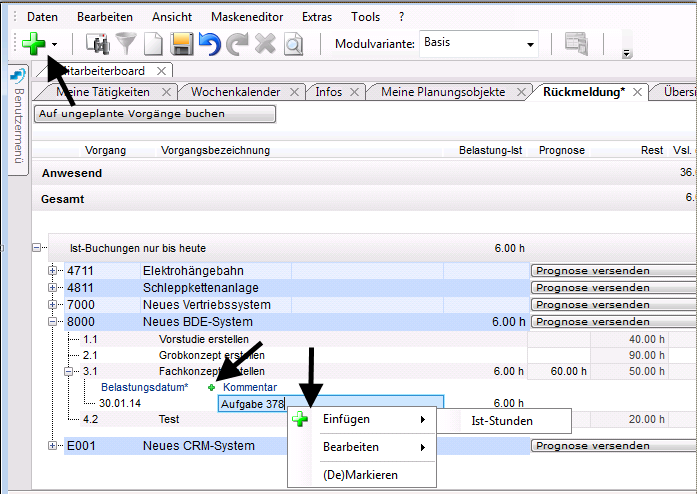Collapse project 8000 Neues BDE-System
The width and height of the screenshot is (697, 494).
(52, 321)
